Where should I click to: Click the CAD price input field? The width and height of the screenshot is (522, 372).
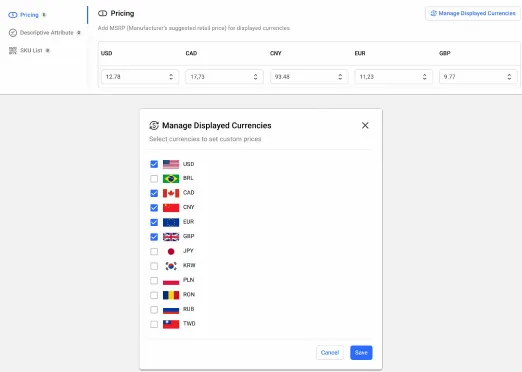pos(224,77)
